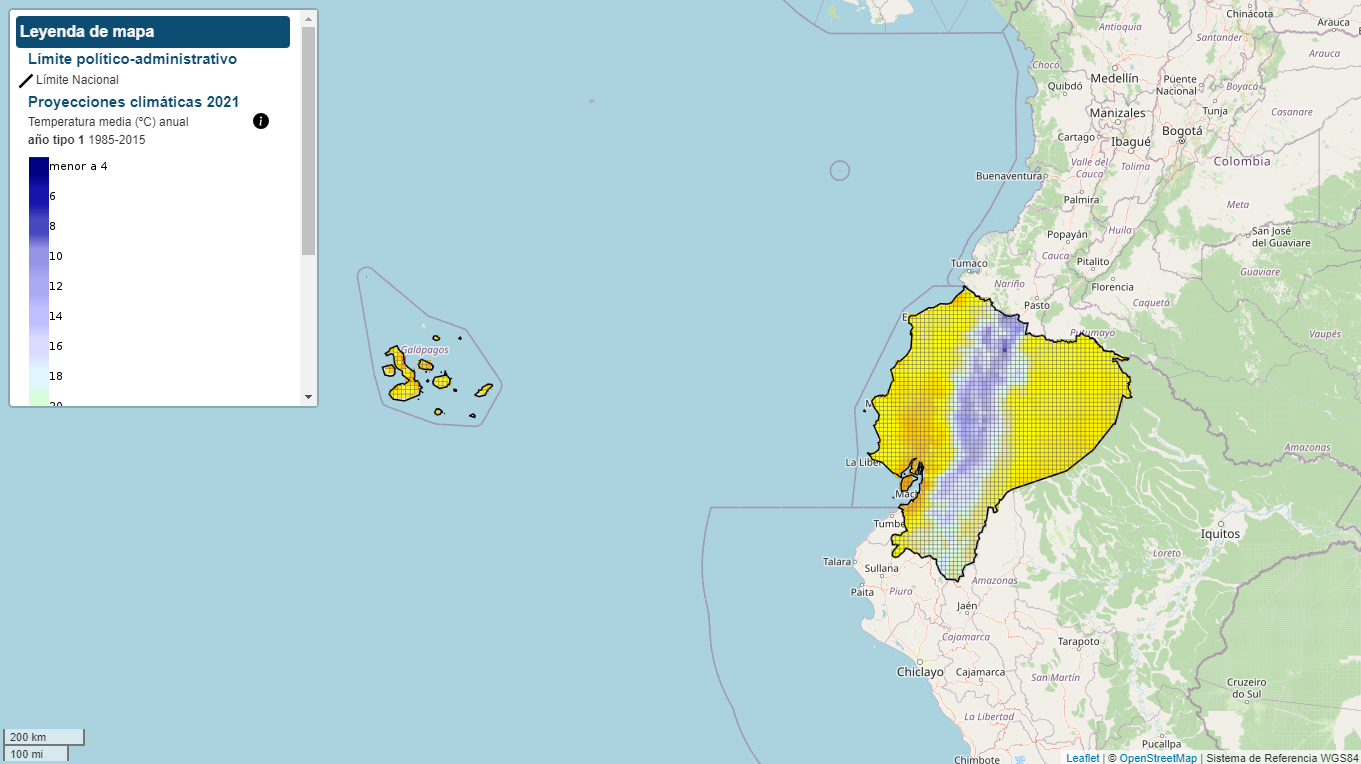This screenshot has width=1361, height=764.
Task: Click the Buenaventura city label
Action: 1009,176
